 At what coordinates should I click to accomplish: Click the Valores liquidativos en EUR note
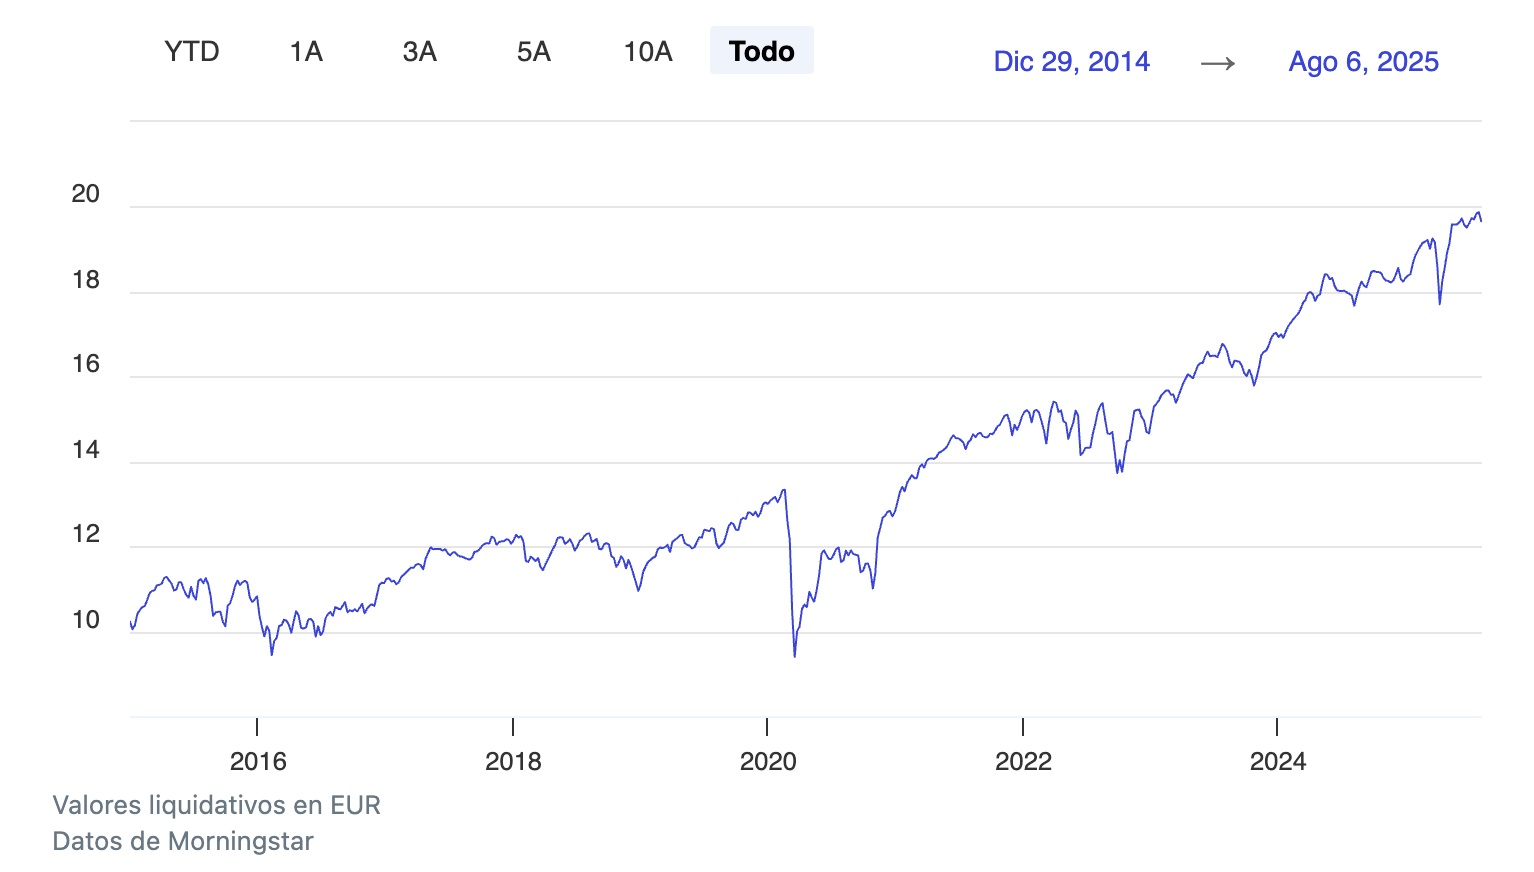(216, 805)
